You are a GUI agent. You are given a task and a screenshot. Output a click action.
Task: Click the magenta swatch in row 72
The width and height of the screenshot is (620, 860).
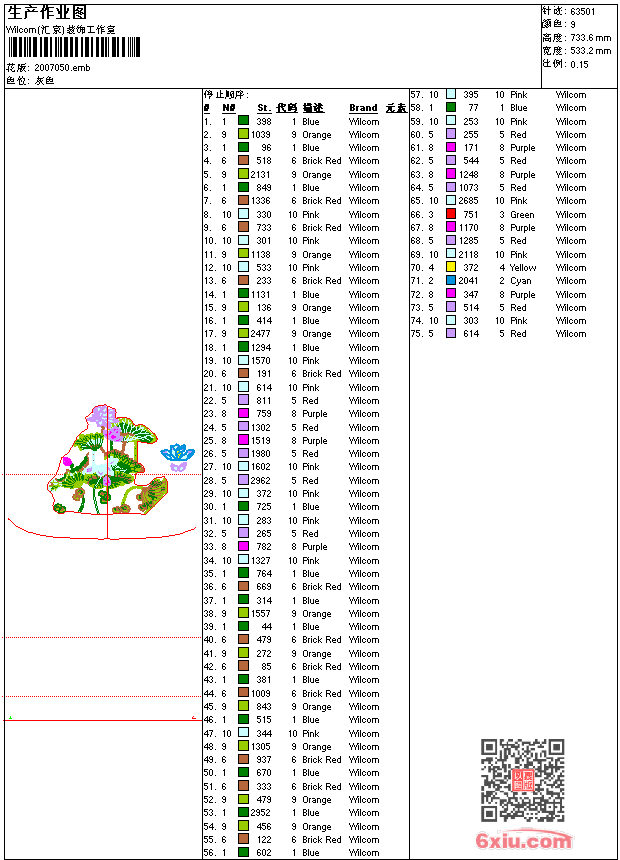tap(451, 294)
